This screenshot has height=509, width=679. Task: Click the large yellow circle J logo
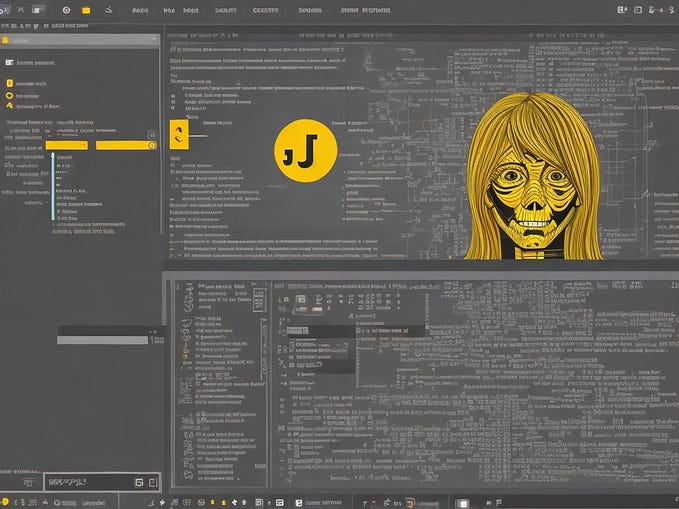pos(306,150)
